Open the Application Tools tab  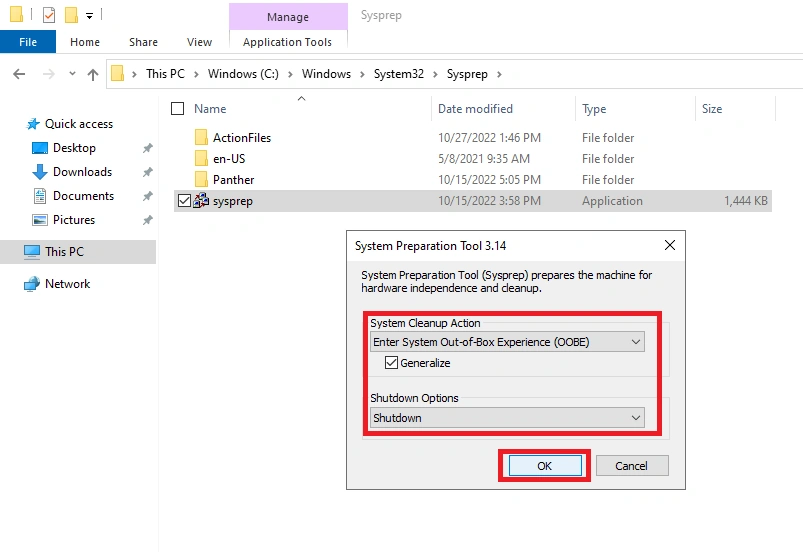coord(287,42)
